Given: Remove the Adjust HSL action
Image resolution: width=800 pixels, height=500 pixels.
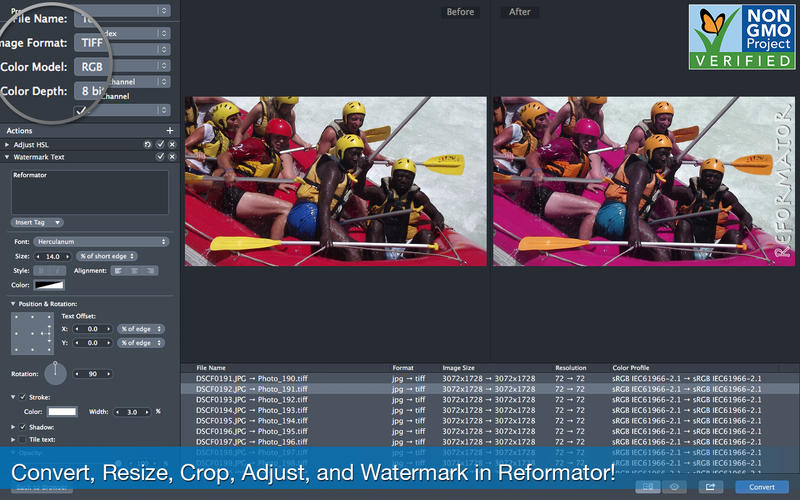Looking at the screenshot, I should point(172,144).
